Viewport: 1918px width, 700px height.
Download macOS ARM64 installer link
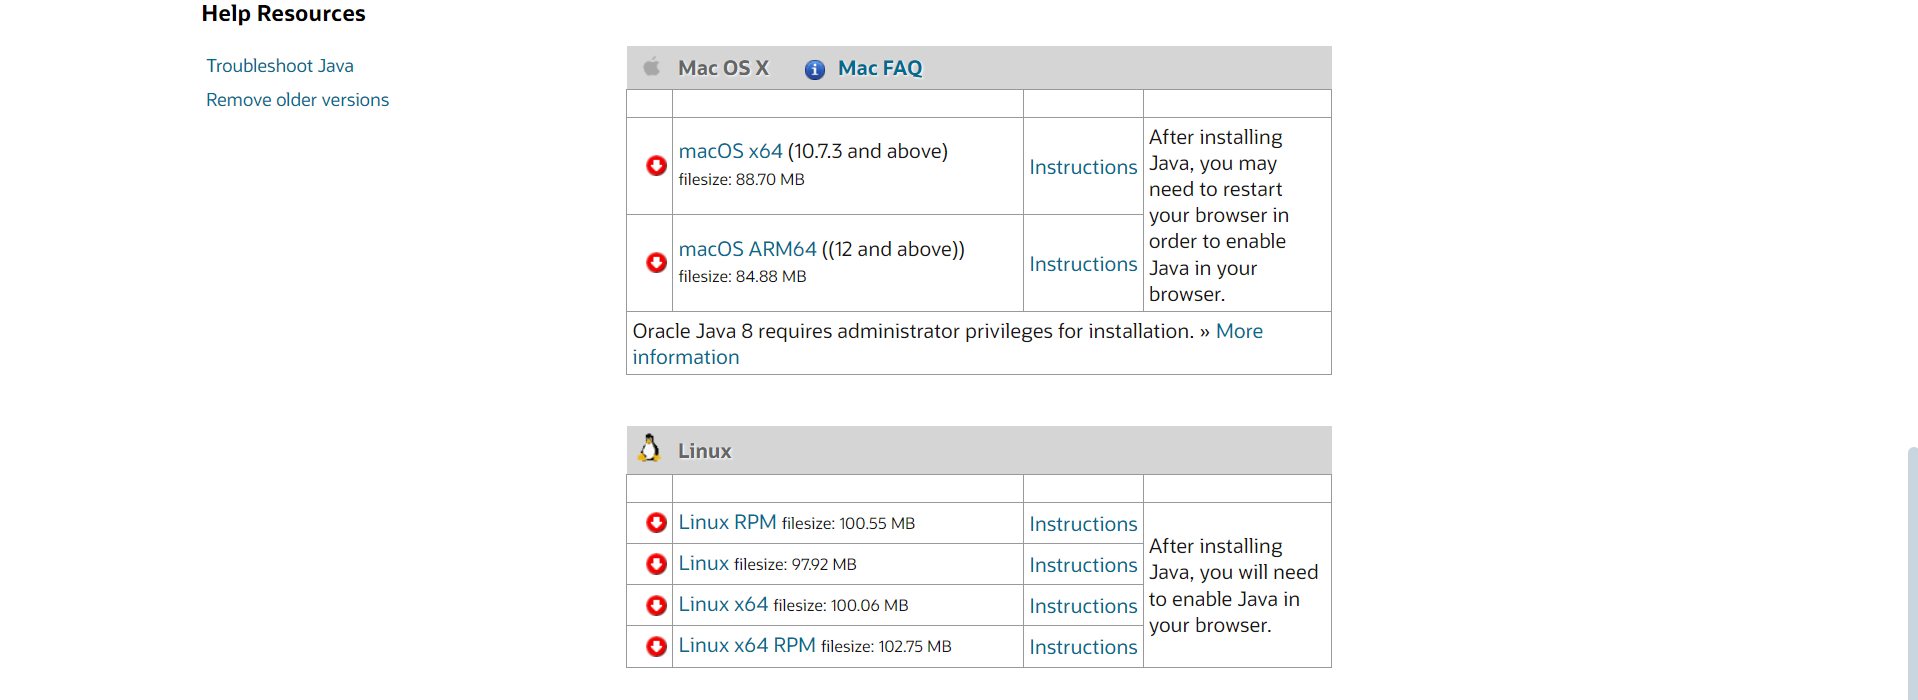(747, 249)
